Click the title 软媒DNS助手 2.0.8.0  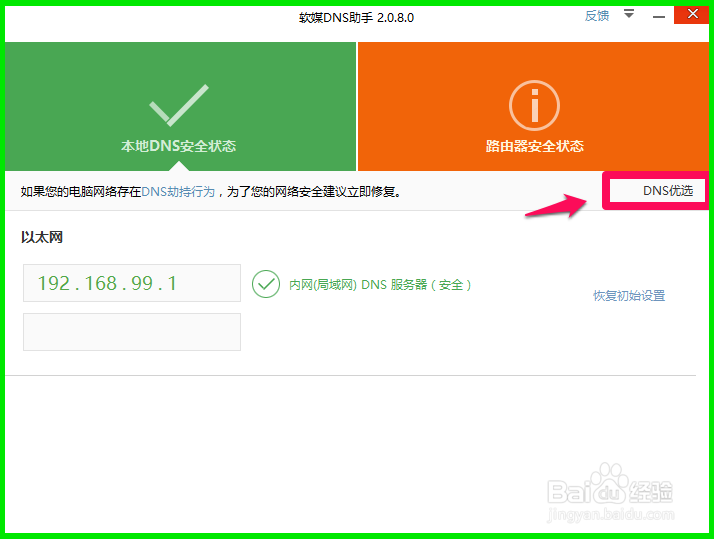coord(356,18)
